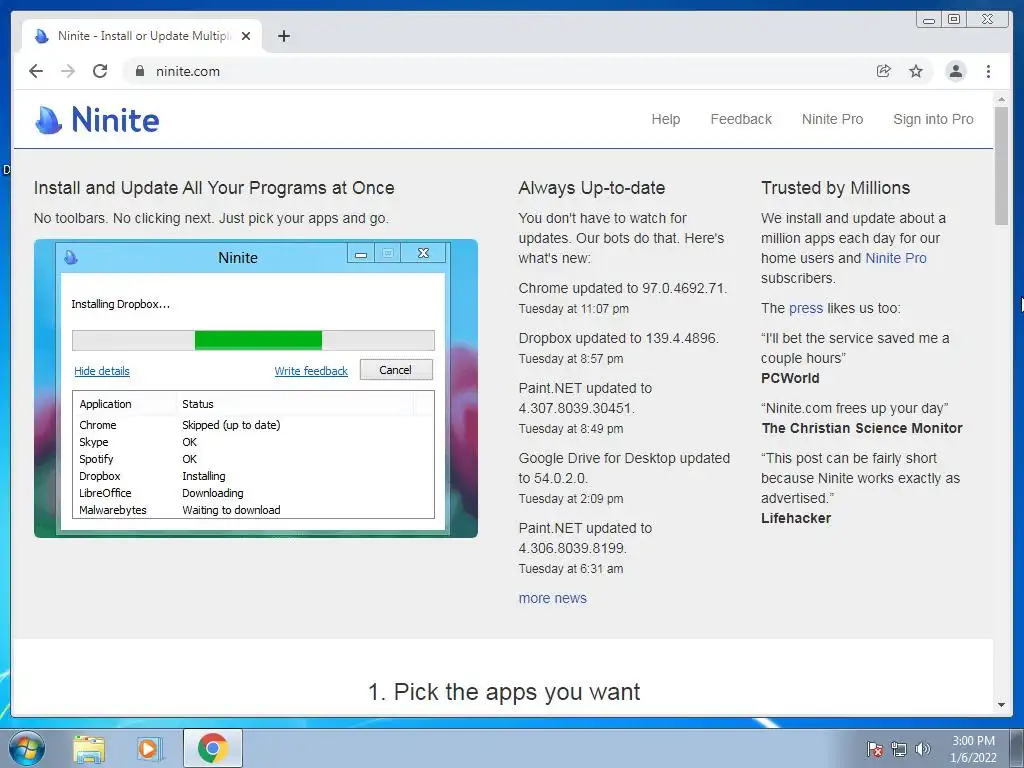This screenshot has width=1024, height=768.
Task: Click the Ninite installer demo image
Action: 256,389
